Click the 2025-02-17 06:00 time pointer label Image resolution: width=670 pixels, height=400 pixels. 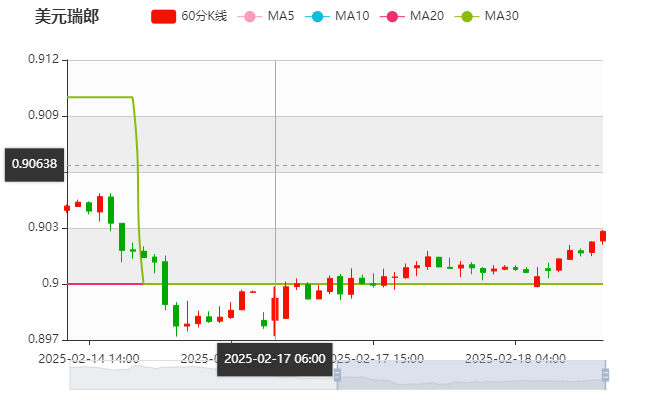coord(274,358)
